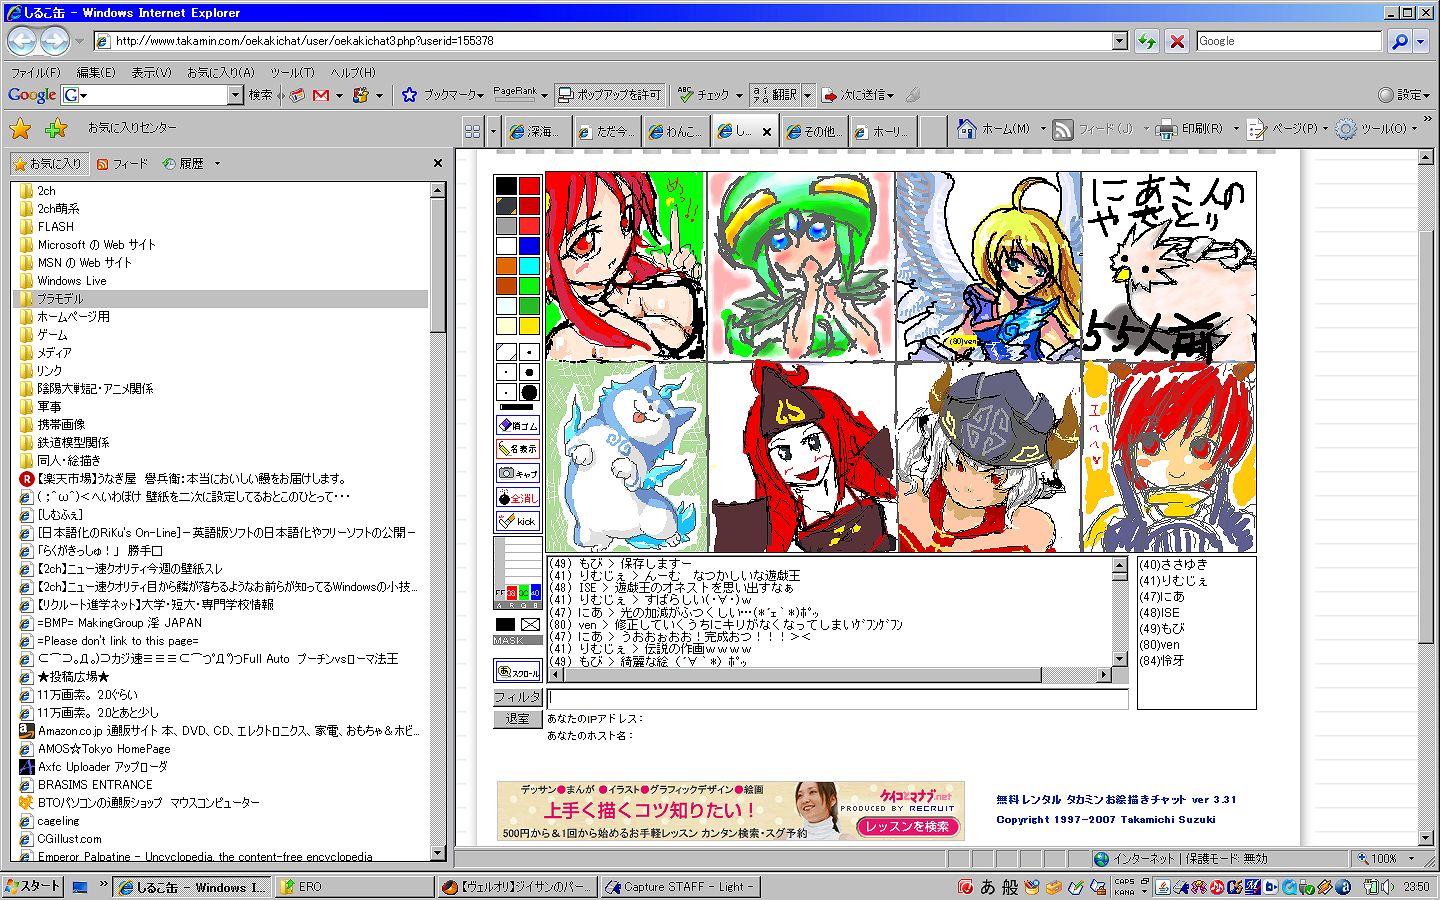
Task: Click the chat message input field
Action: [x=838, y=698]
